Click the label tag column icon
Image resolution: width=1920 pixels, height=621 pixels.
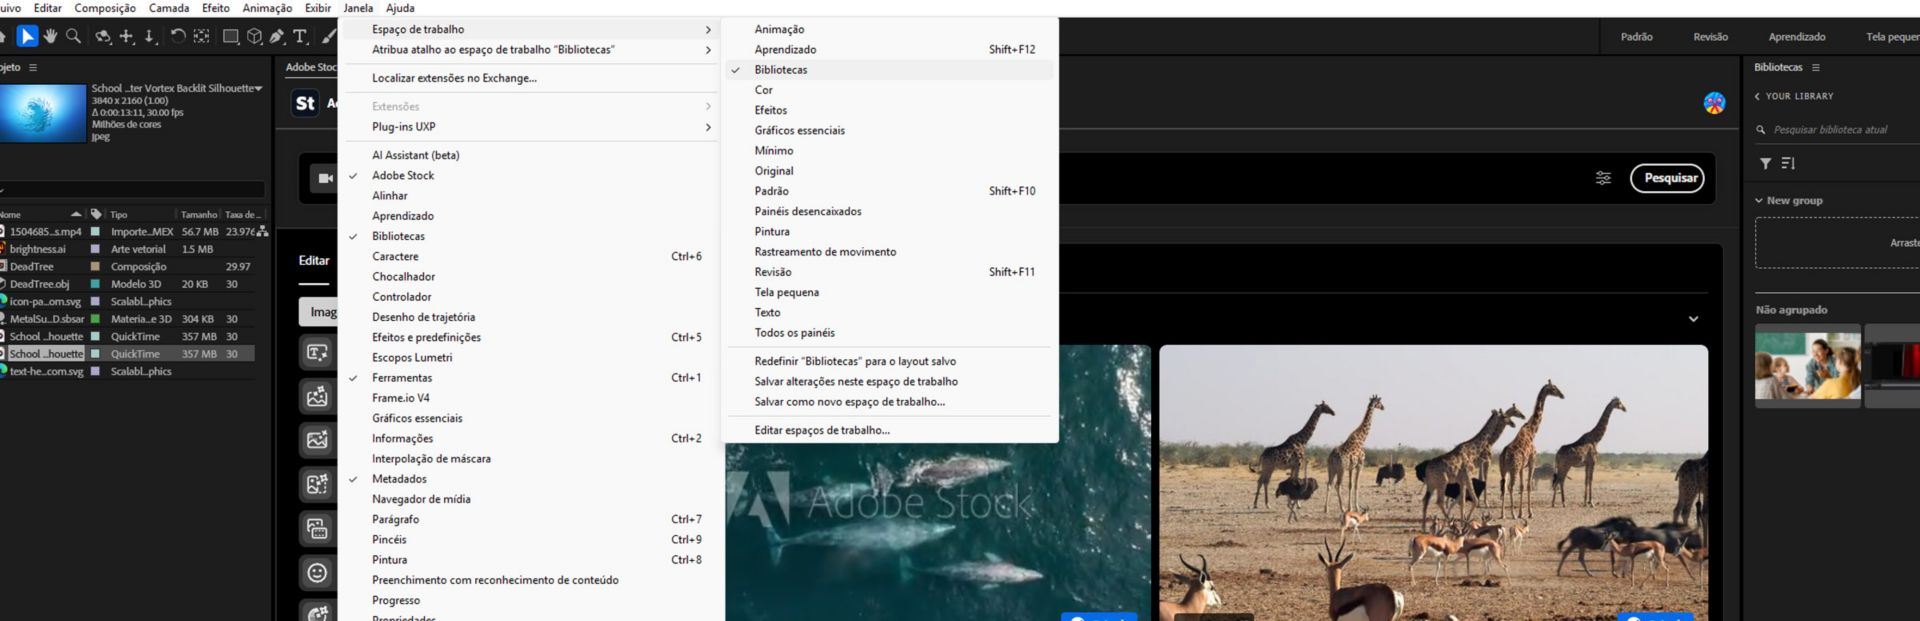(96, 214)
